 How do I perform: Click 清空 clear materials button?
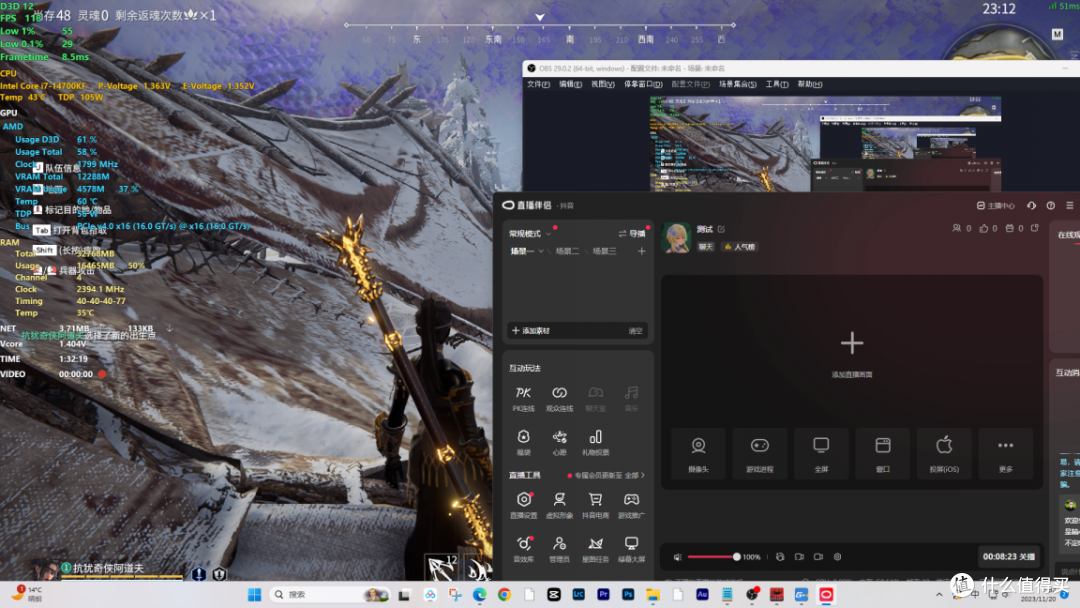click(x=635, y=331)
